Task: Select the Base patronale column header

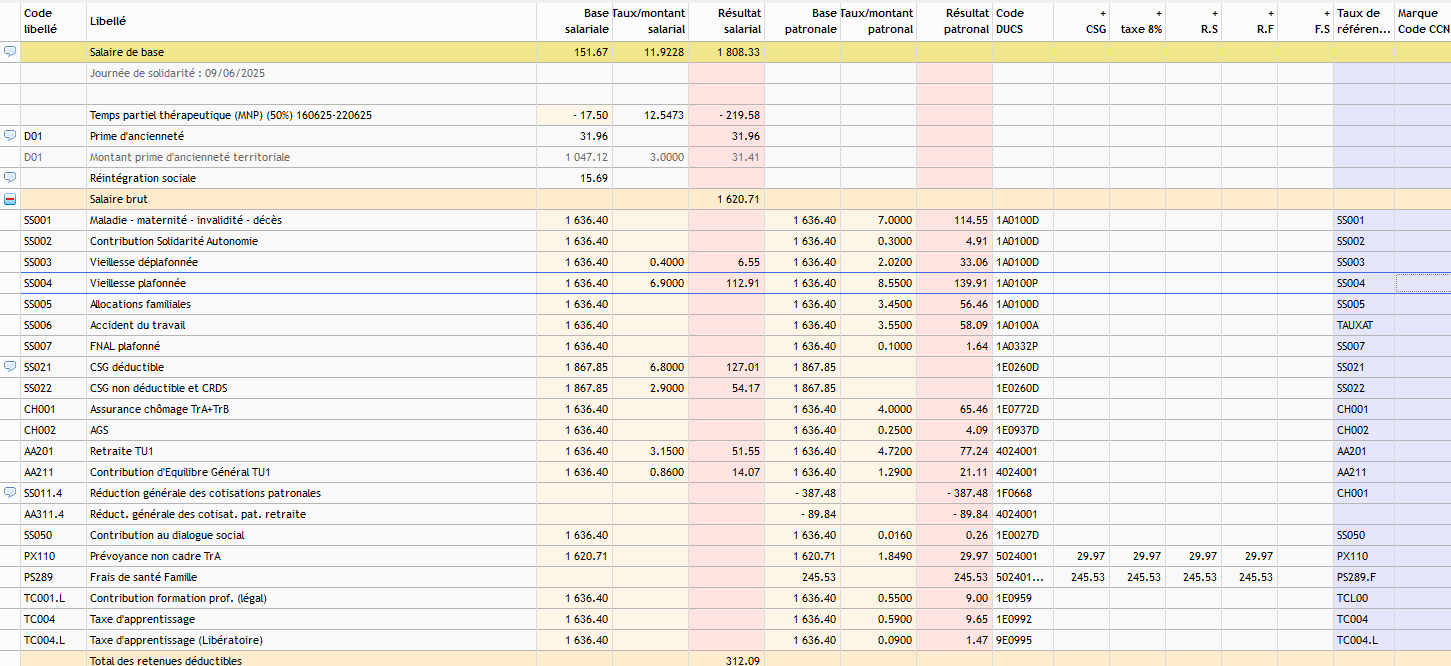Action: pos(802,21)
